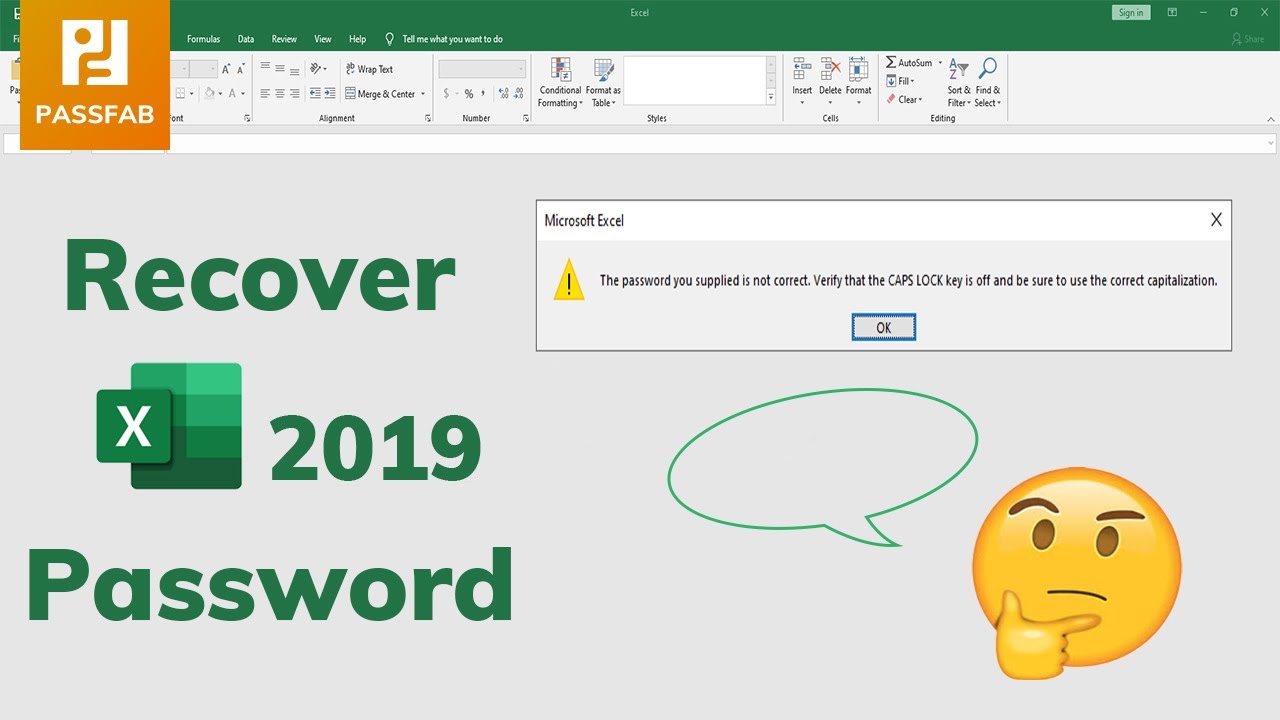Image resolution: width=1280 pixels, height=720 pixels.
Task: Open the Data ribbon tab
Action: 246,39
